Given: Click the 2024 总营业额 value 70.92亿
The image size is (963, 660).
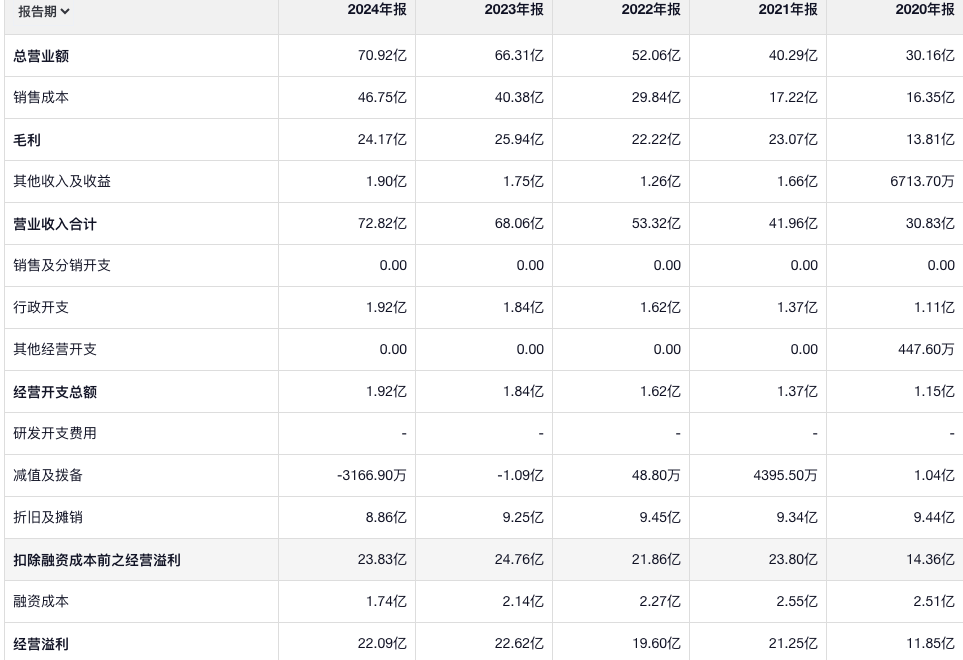Looking at the screenshot, I should click(x=382, y=56).
